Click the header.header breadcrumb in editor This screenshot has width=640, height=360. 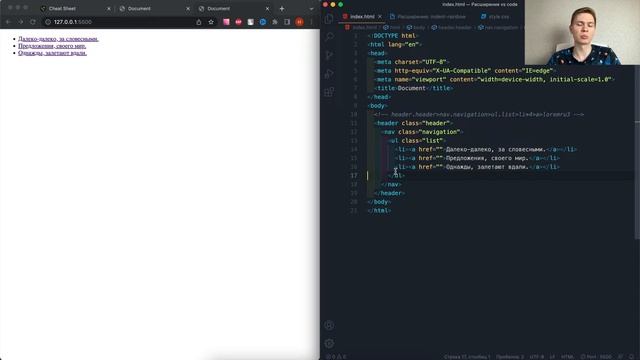click(x=451, y=27)
